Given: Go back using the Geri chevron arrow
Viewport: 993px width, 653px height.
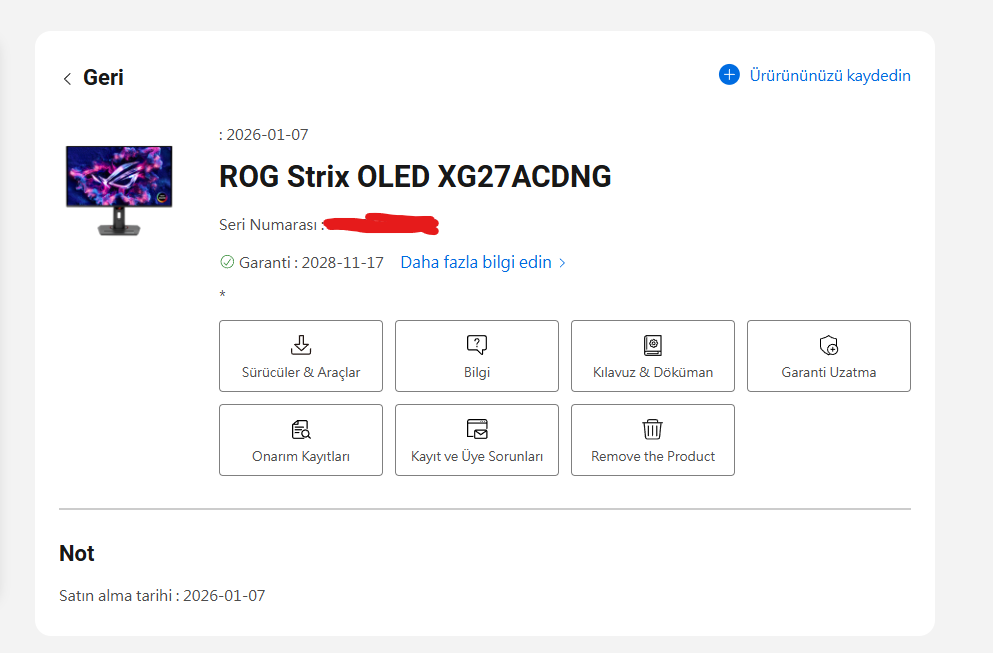Looking at the screenshot, I should click(67, 79).
